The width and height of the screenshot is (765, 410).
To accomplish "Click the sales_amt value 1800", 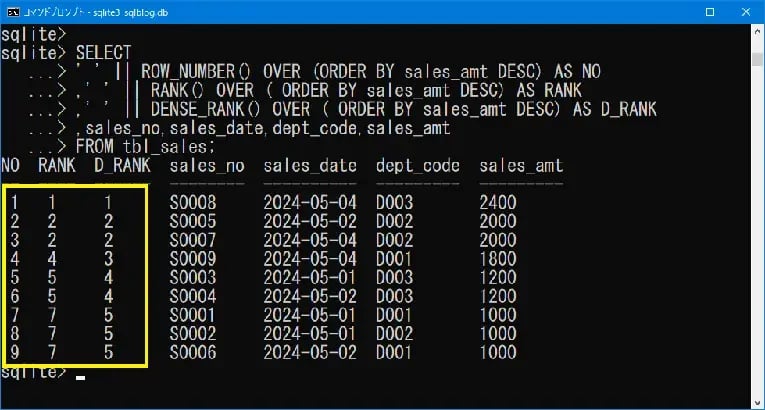I will pyautogui.click(x=498, y=257).
